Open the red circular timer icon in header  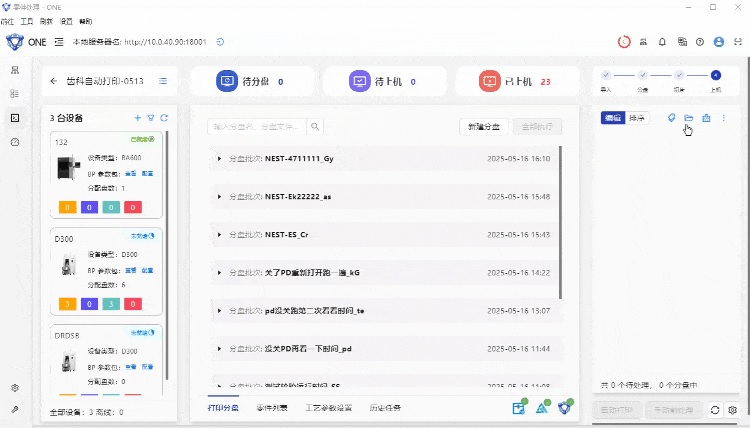point(624,42)
